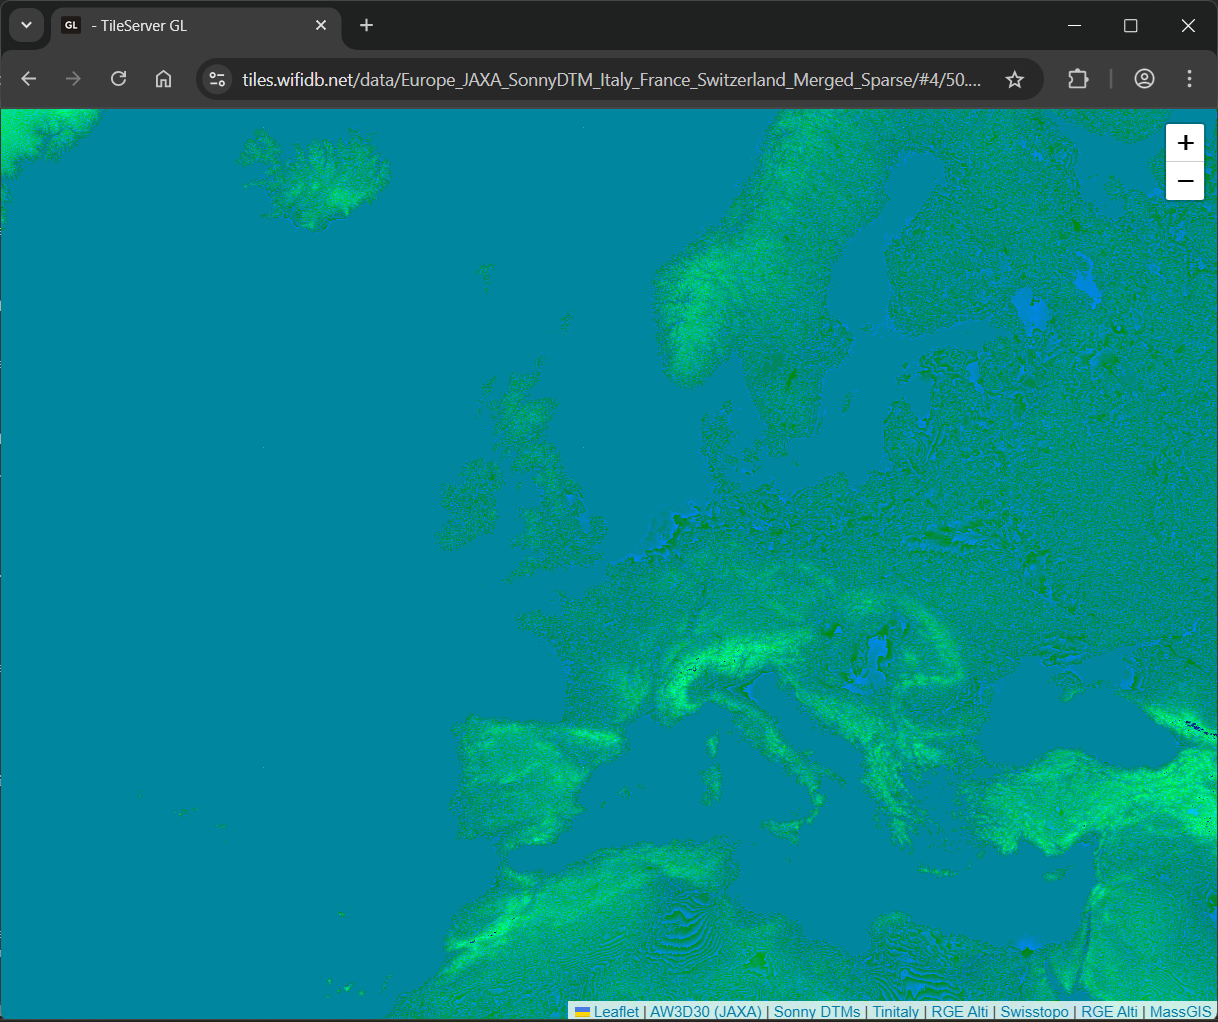Go back to previous page
This screenshot has height=1022, width=1218.
(x=29, y=79)
